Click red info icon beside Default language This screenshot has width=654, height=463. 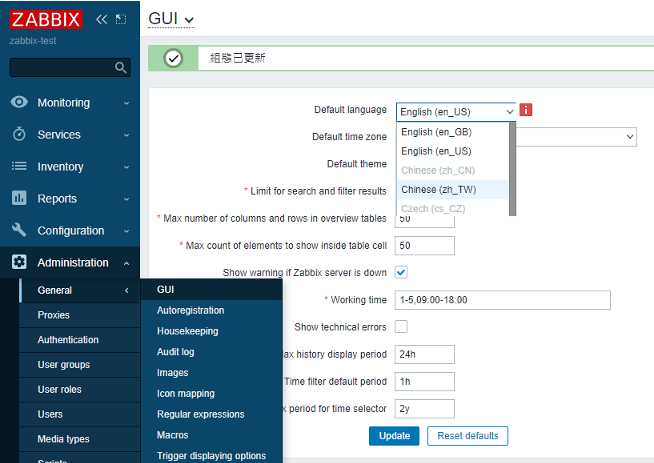(526, 110)
